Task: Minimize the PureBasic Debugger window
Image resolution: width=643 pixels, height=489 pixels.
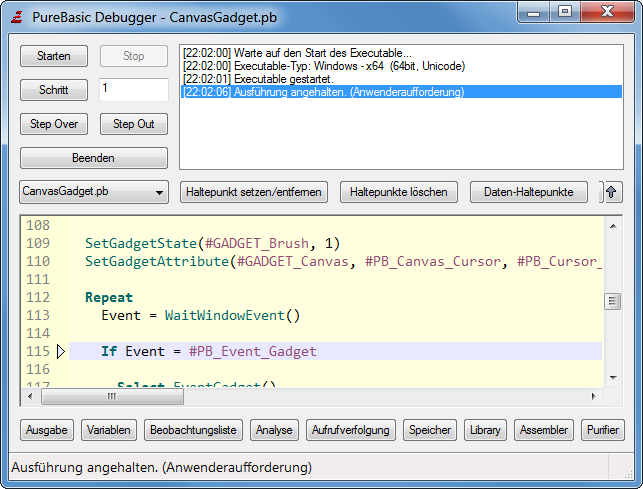Action: pos(534,12)
